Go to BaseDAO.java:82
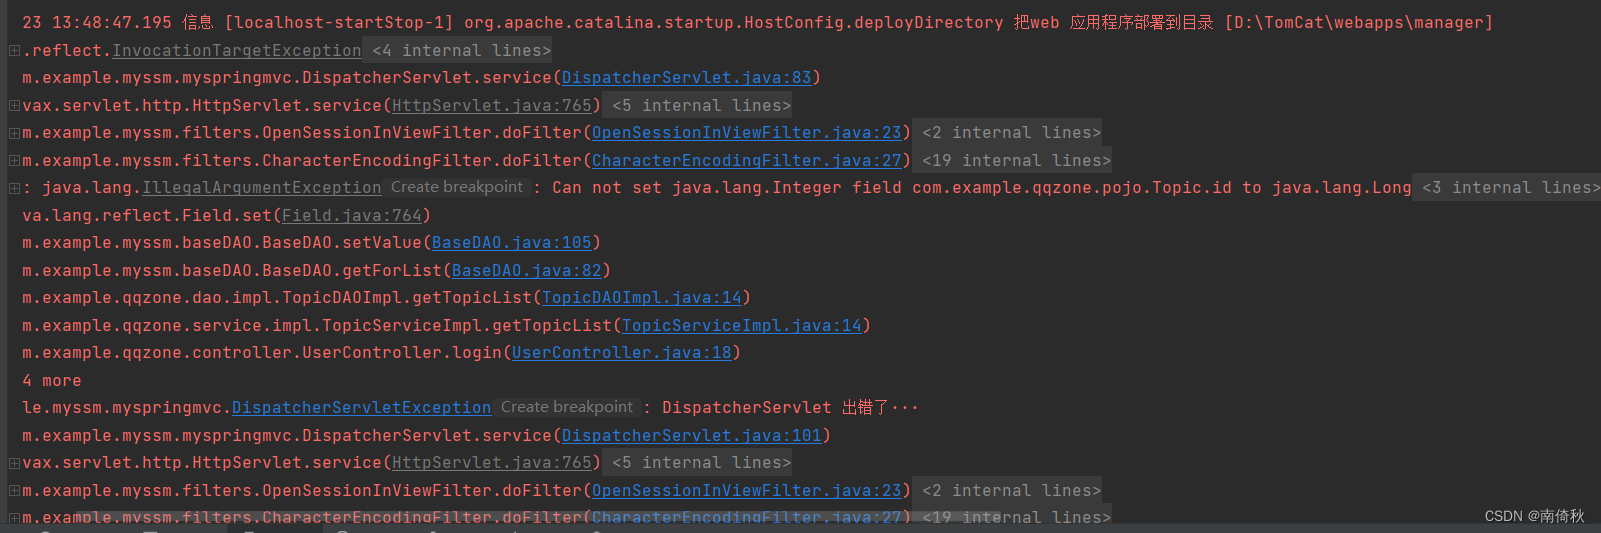The height and width of the screenshot is (533, 1601). (x=527, y=271)
